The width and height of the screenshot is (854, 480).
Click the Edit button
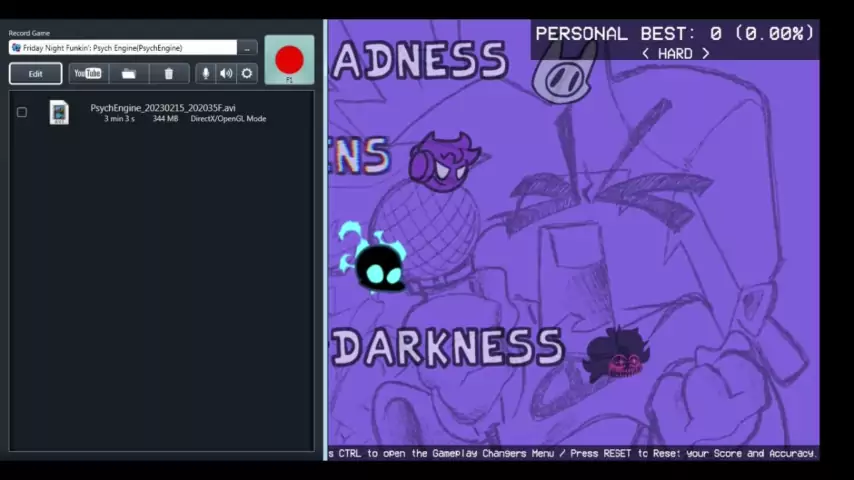35,73
